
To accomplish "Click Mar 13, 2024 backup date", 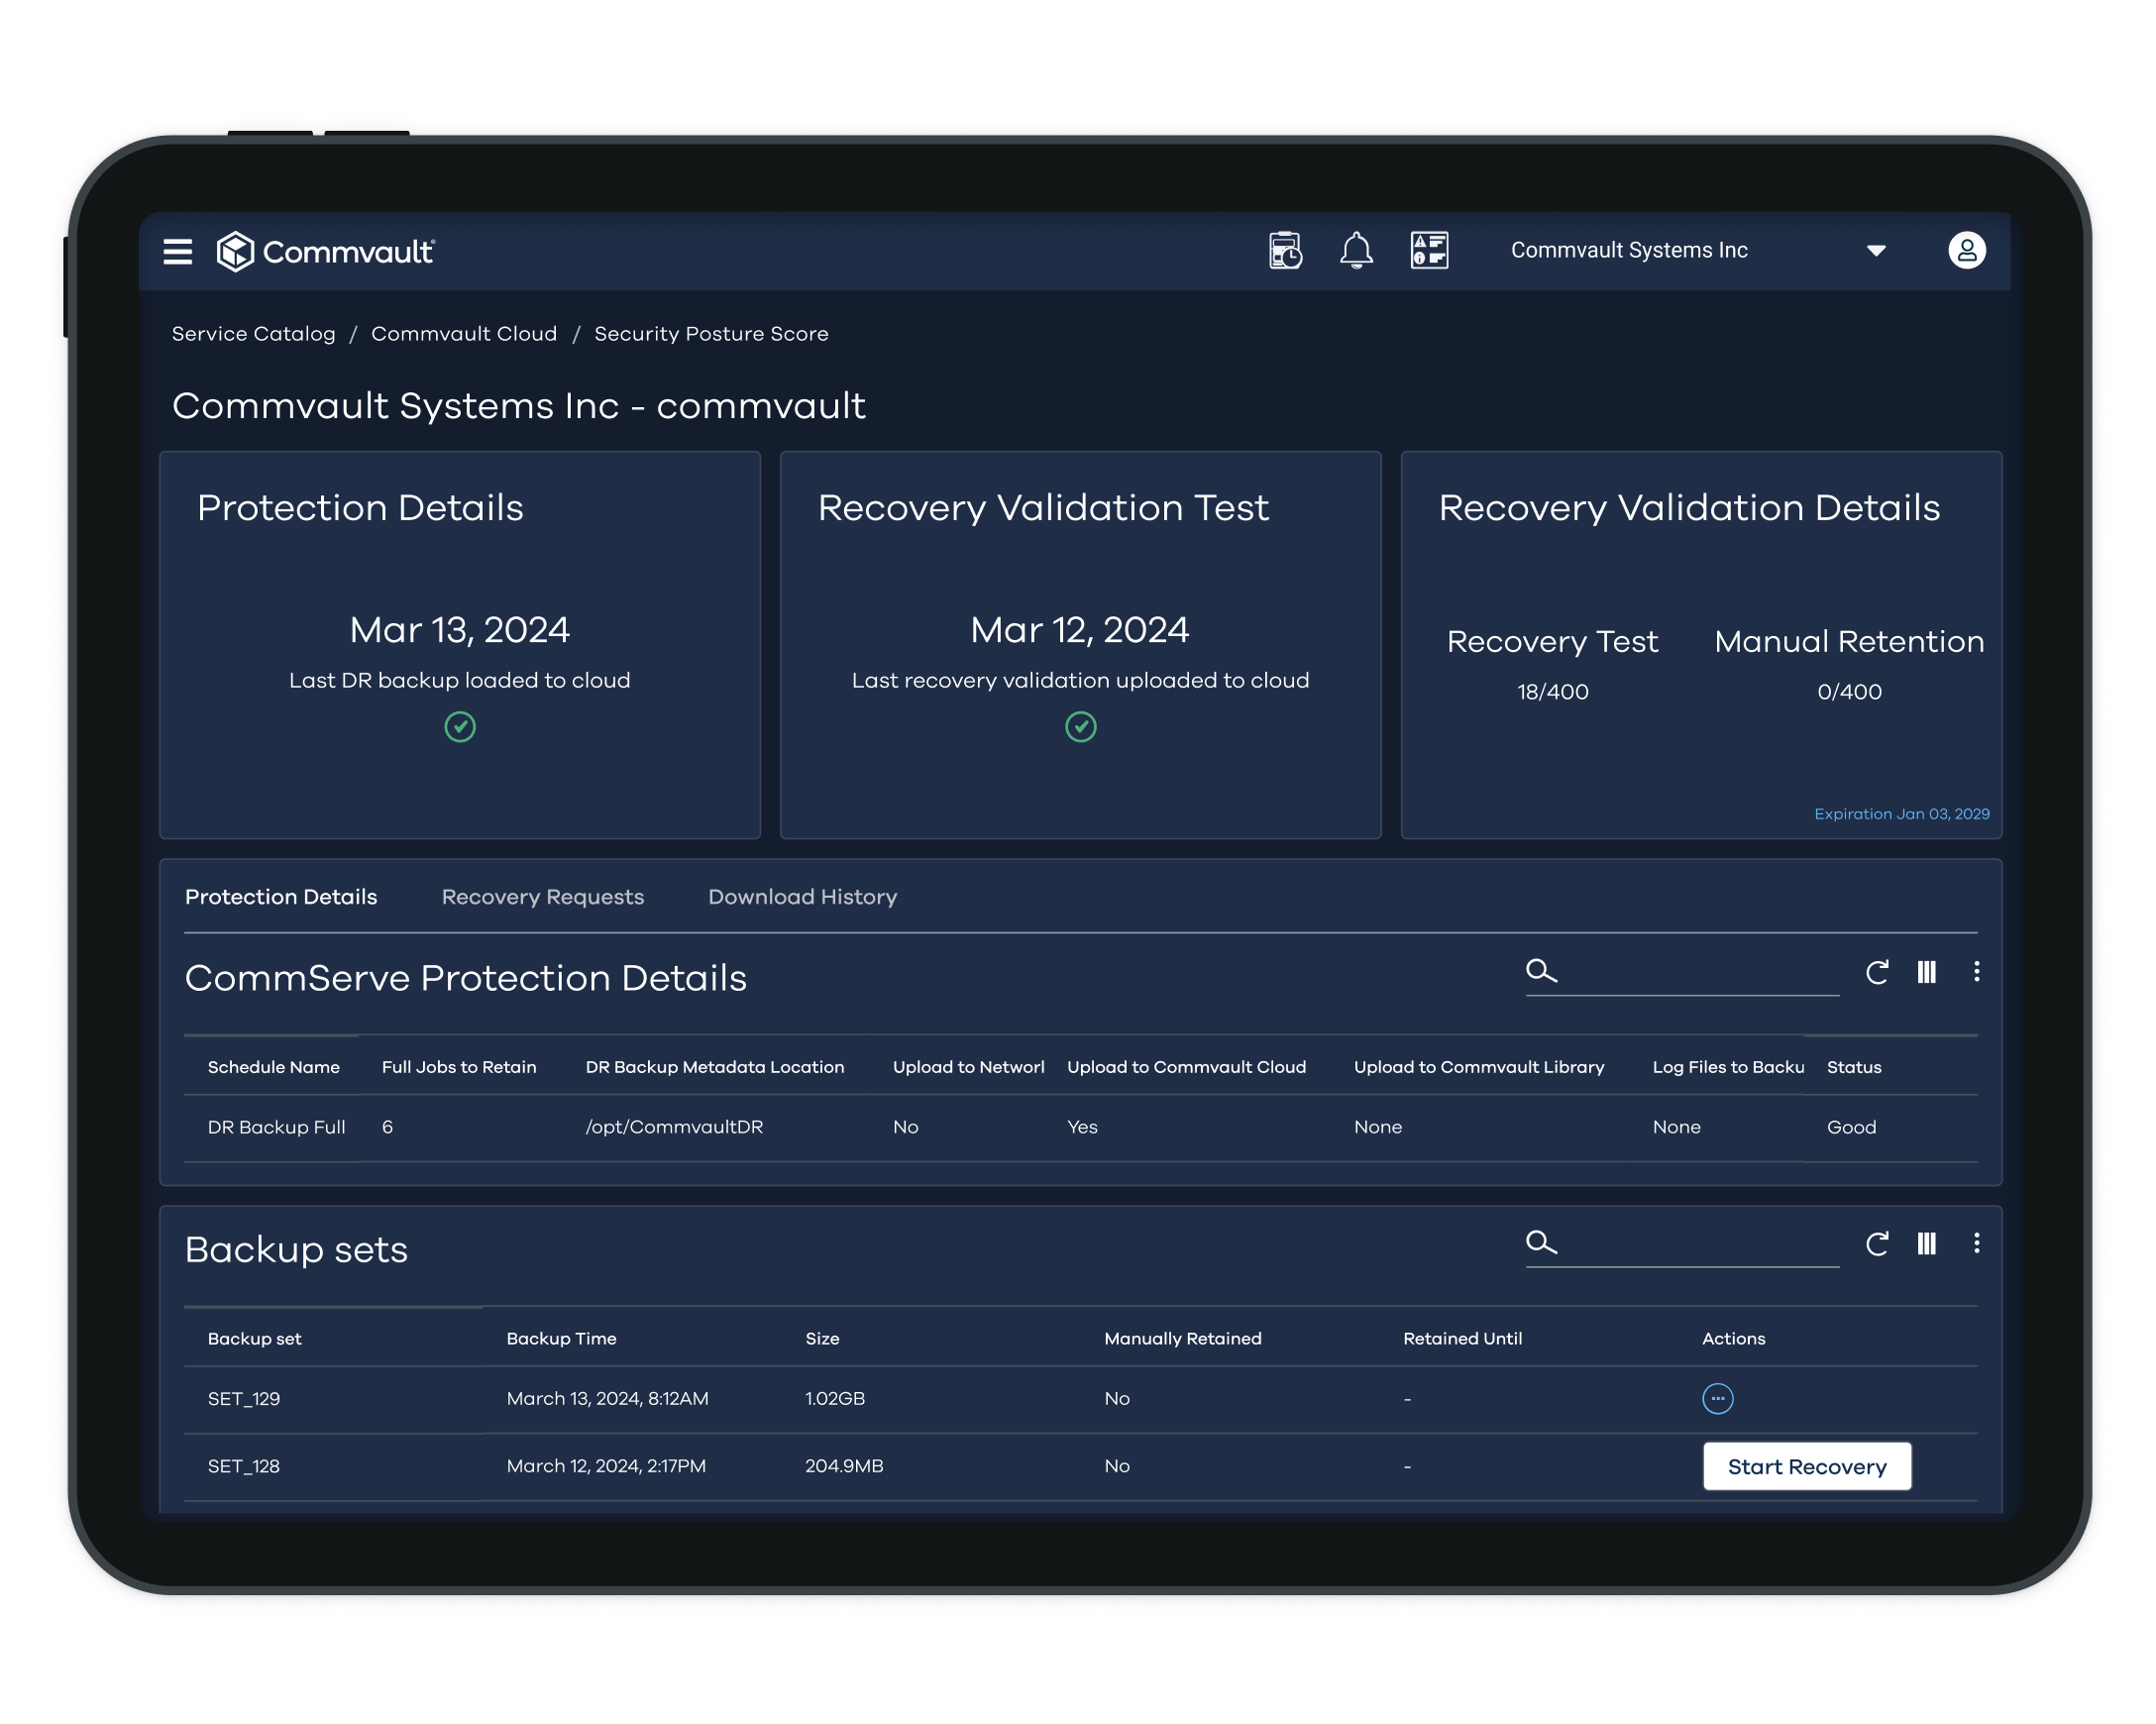I will tap(459, 630).
